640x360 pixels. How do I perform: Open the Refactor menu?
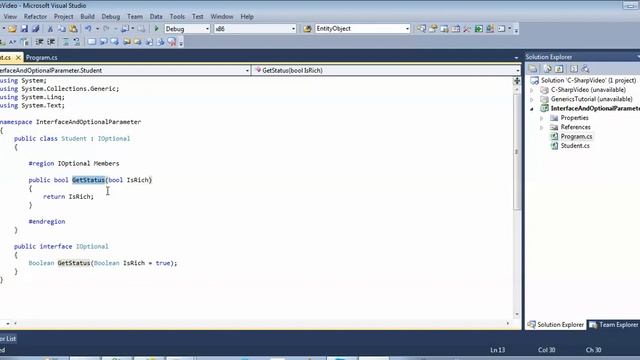pos(36,17)
